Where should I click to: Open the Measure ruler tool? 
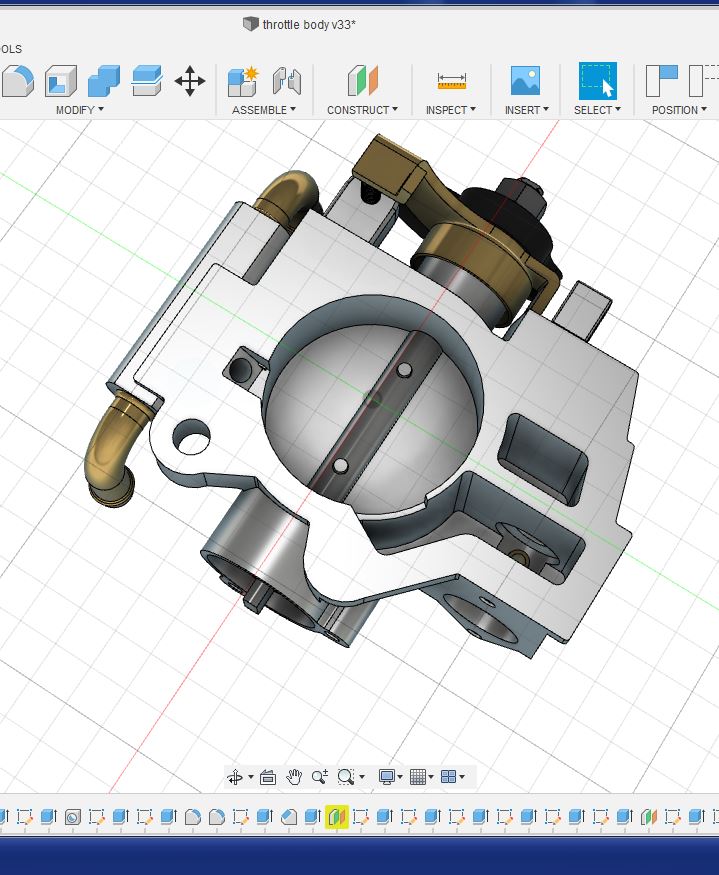click(452, 81)
